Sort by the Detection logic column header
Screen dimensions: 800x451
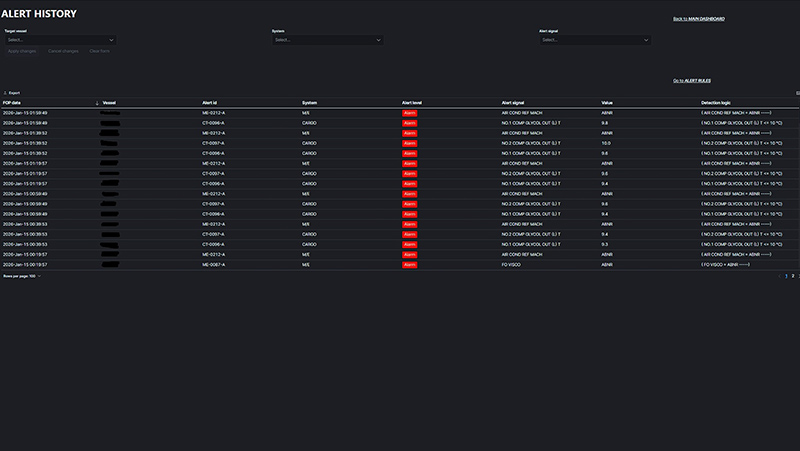point(717,103)
